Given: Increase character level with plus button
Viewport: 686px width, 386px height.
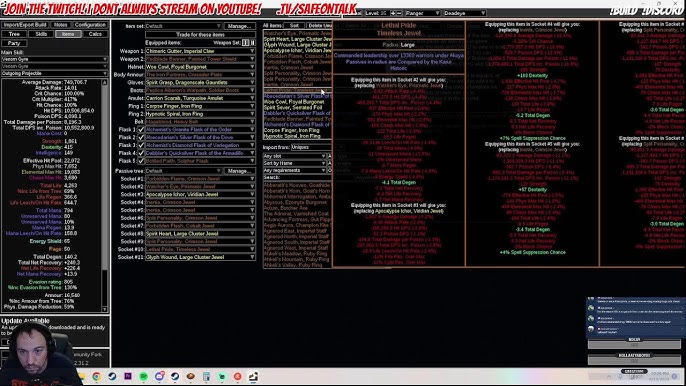Looking at the screenshot, I should click(393, 13).
